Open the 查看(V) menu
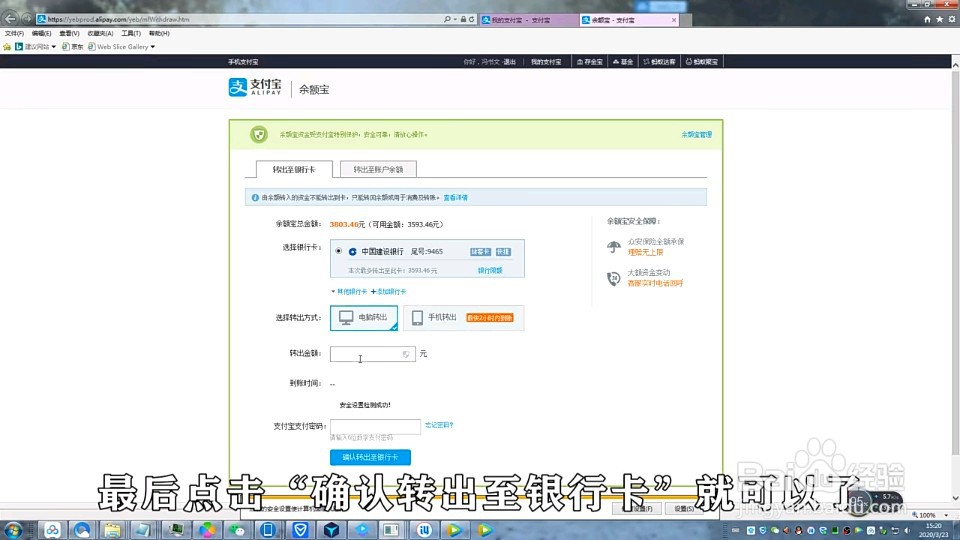 click(69, 34)
